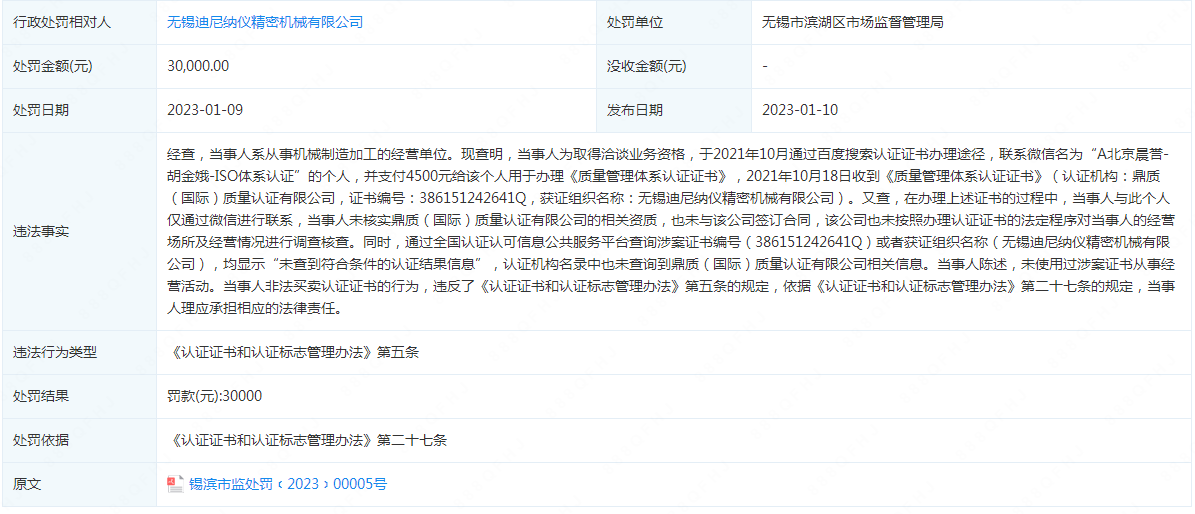
Task: Select the 行政处罚相对人 label cell
Action: [x=79, y=22]
